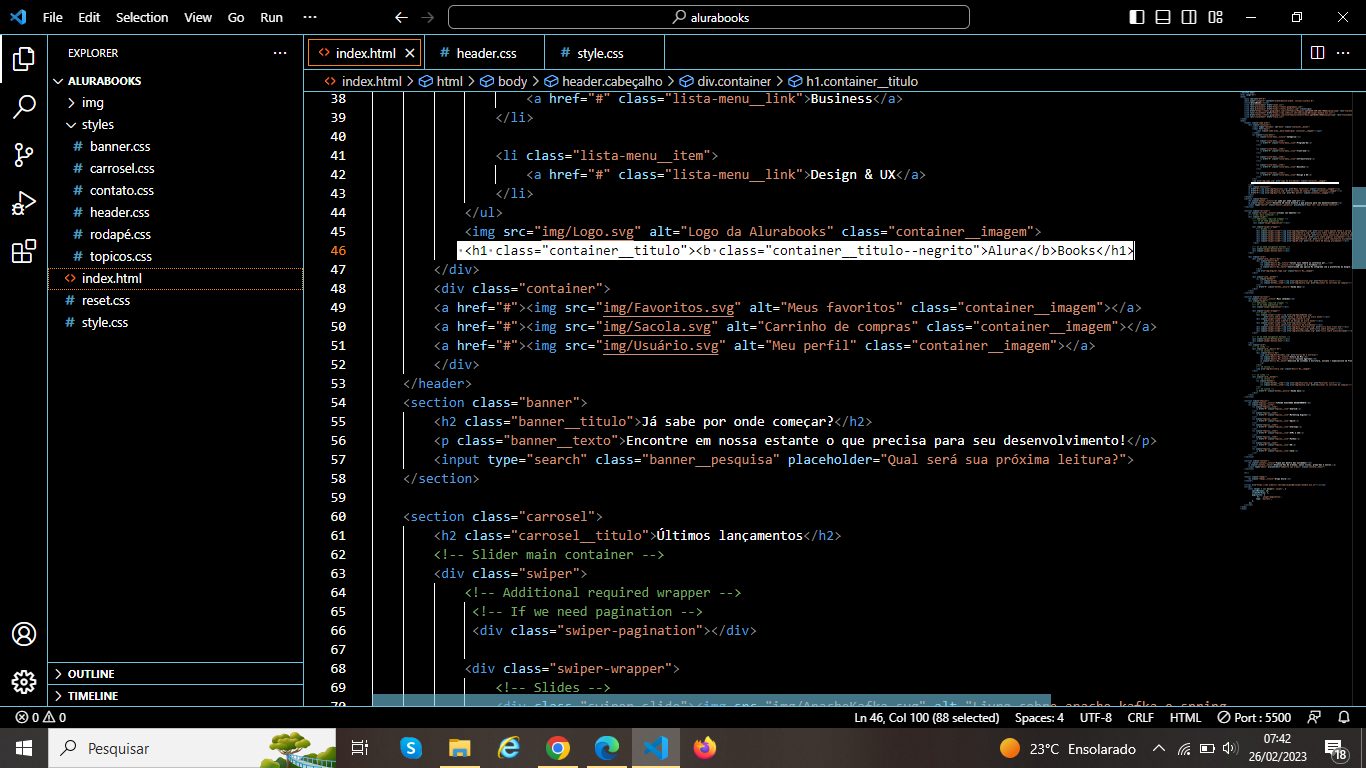
Task: Open Task View in the taskbar
Action: 360,748
